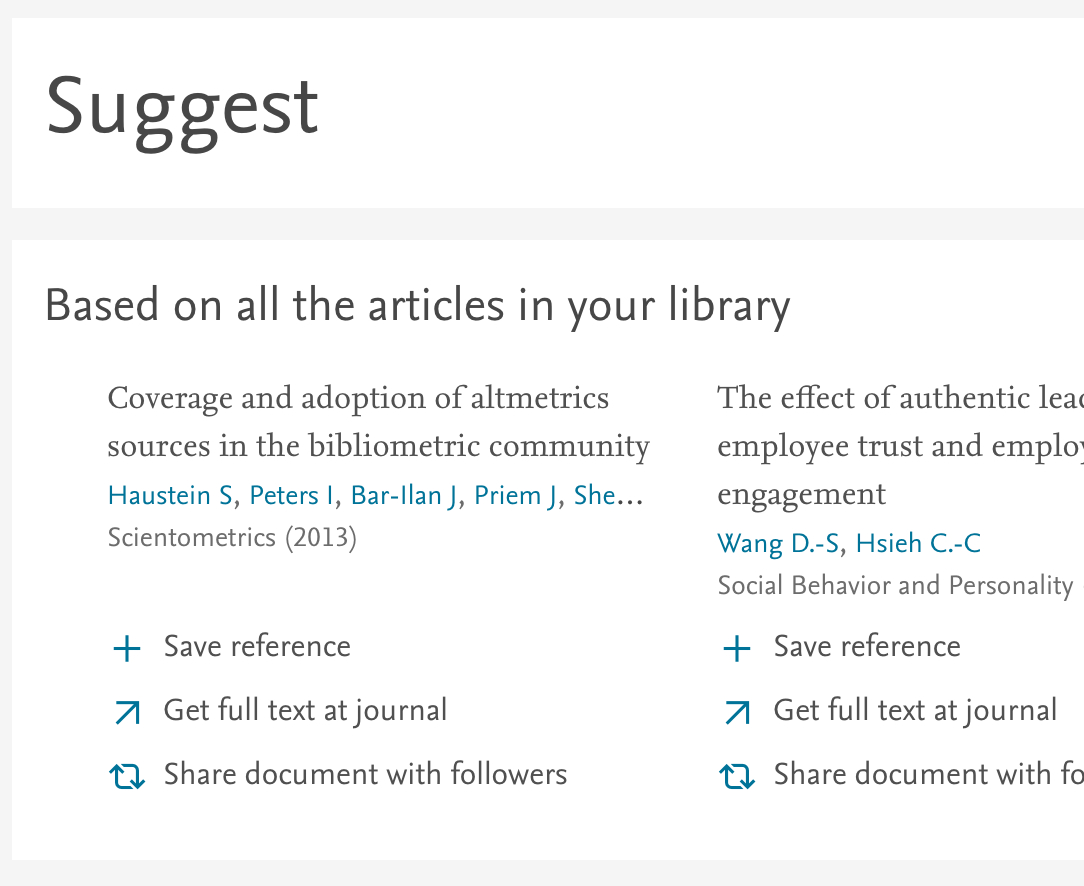The image size is (1084, 886).
Task: Get full text at journal for the Scientometrics article
Action: 305,711
